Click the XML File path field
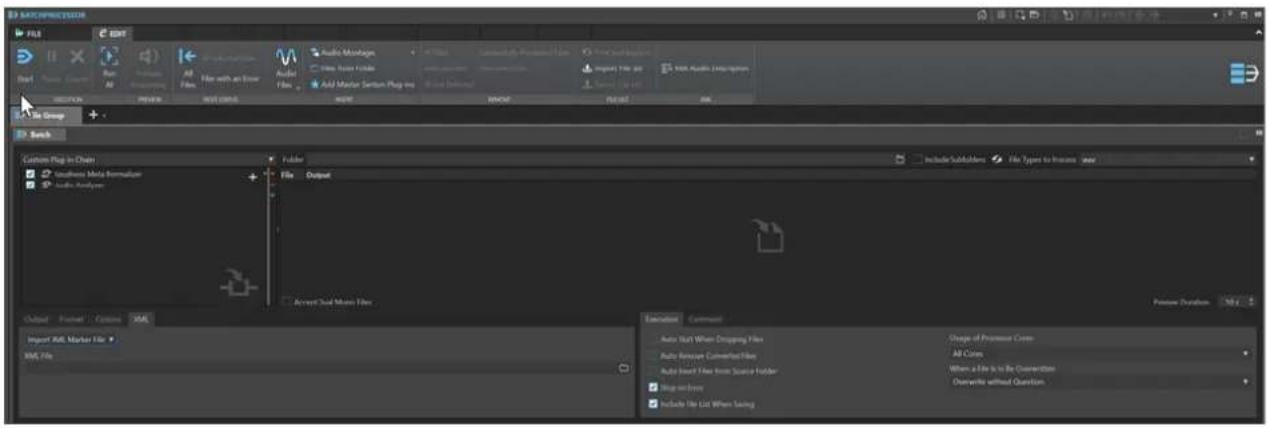1268x428 pixels. click(x=318, y=368)
